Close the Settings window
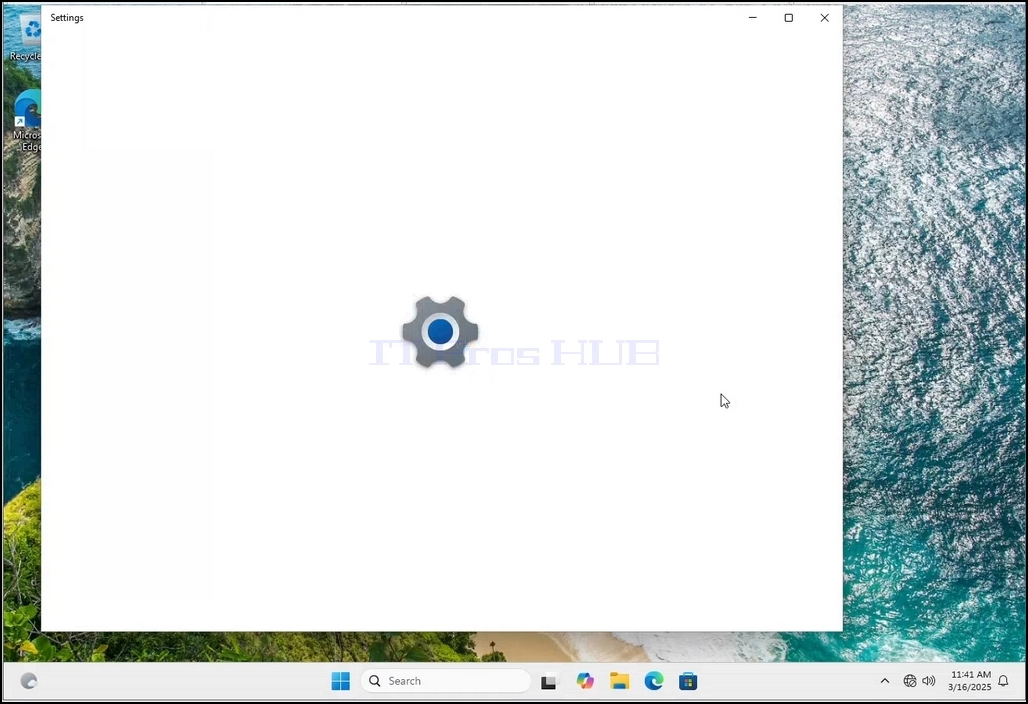Screen dimensions: 1028x704 (x=825, y=18)
